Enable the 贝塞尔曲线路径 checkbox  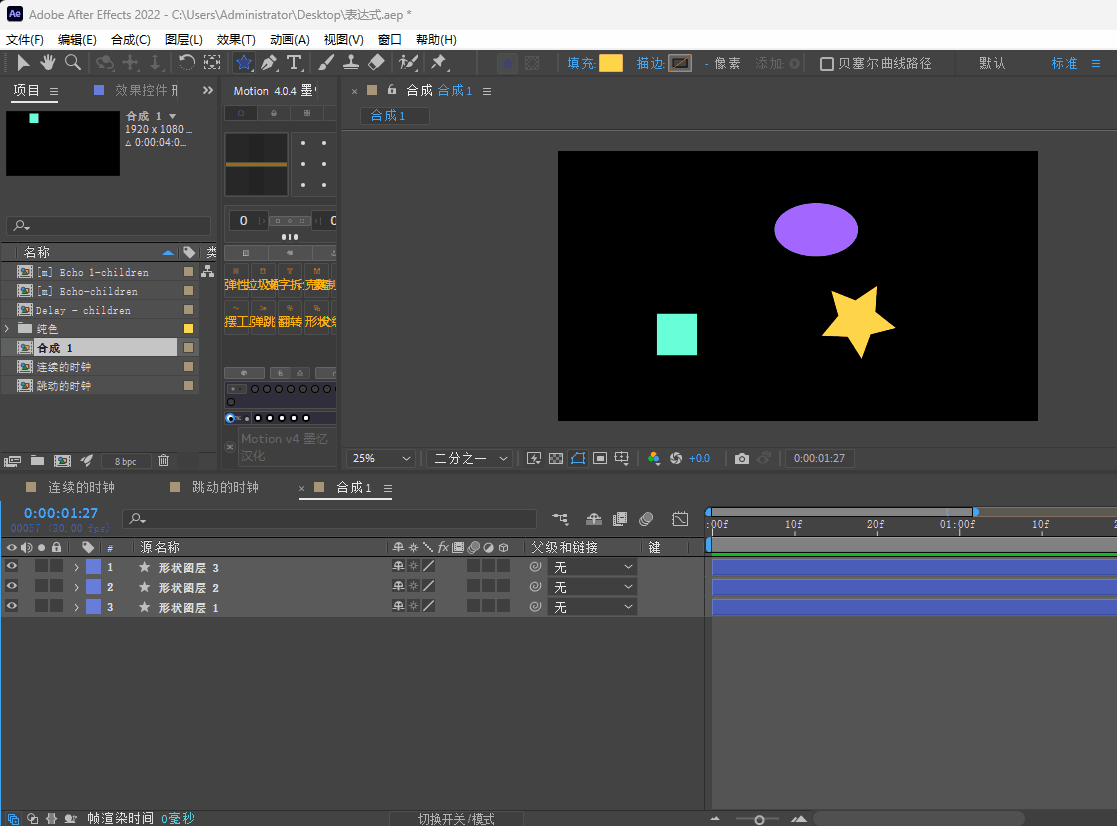point(827,64)
